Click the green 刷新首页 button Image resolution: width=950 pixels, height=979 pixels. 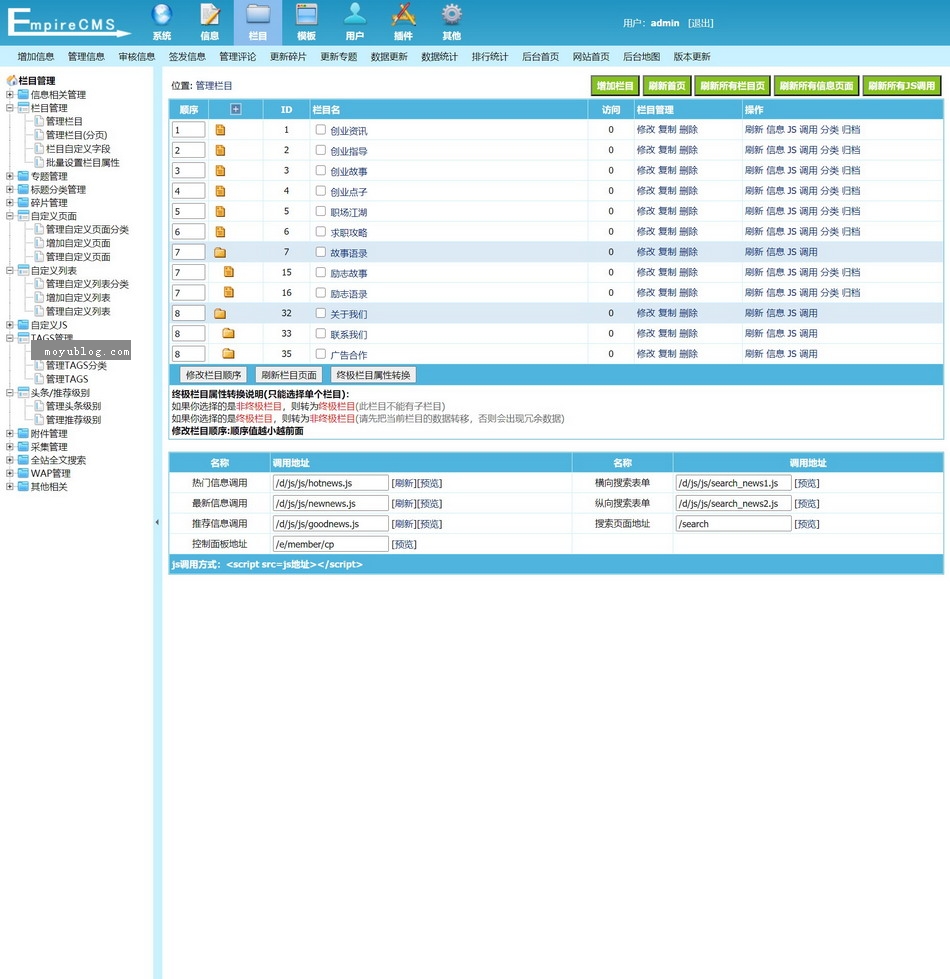[667, 86]
